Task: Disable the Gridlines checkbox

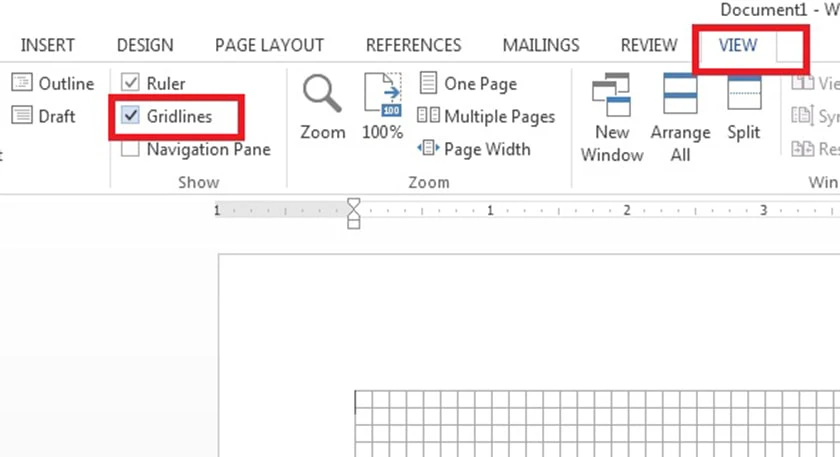Action: pyautogui.click(x=130, y=115)
